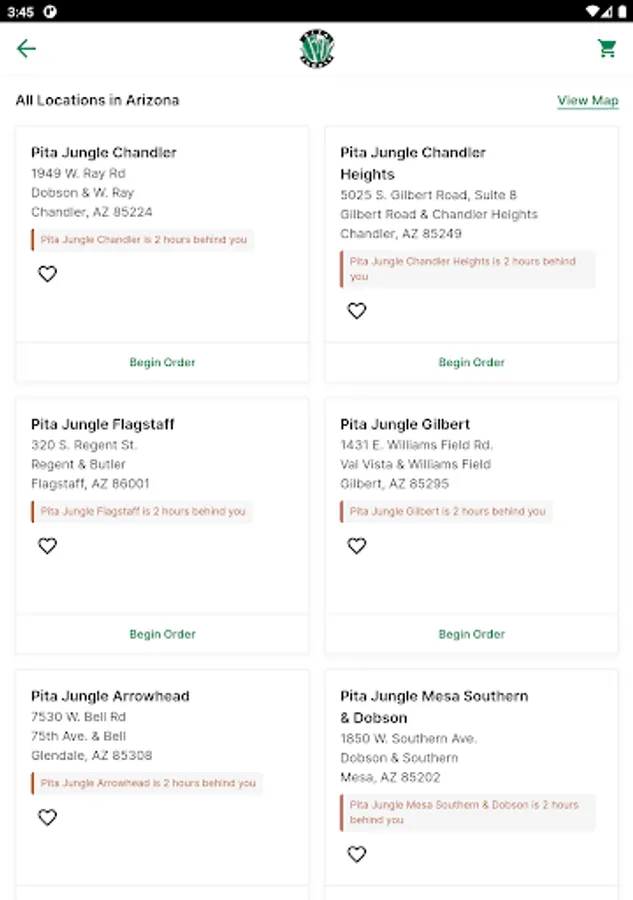Begin Order at Pita Jungle Gilbert

pos(471,634)
